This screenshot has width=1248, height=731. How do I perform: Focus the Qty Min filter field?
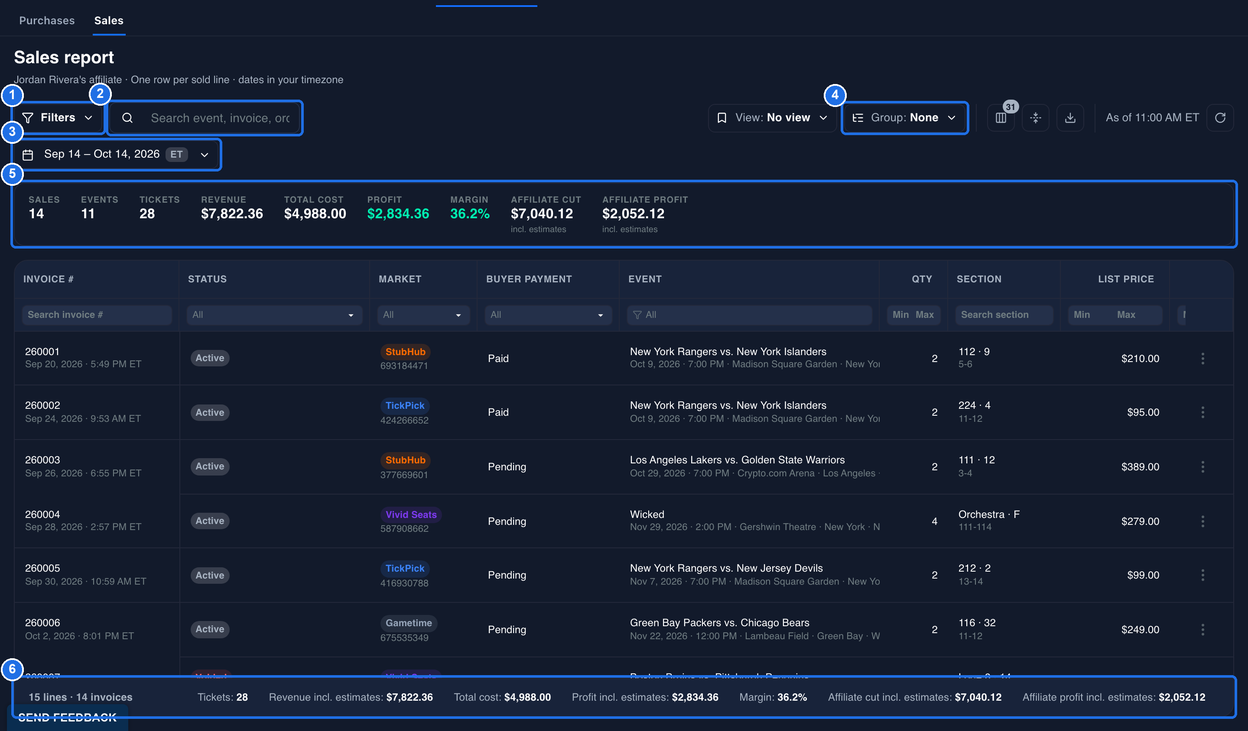coord(900,315)
